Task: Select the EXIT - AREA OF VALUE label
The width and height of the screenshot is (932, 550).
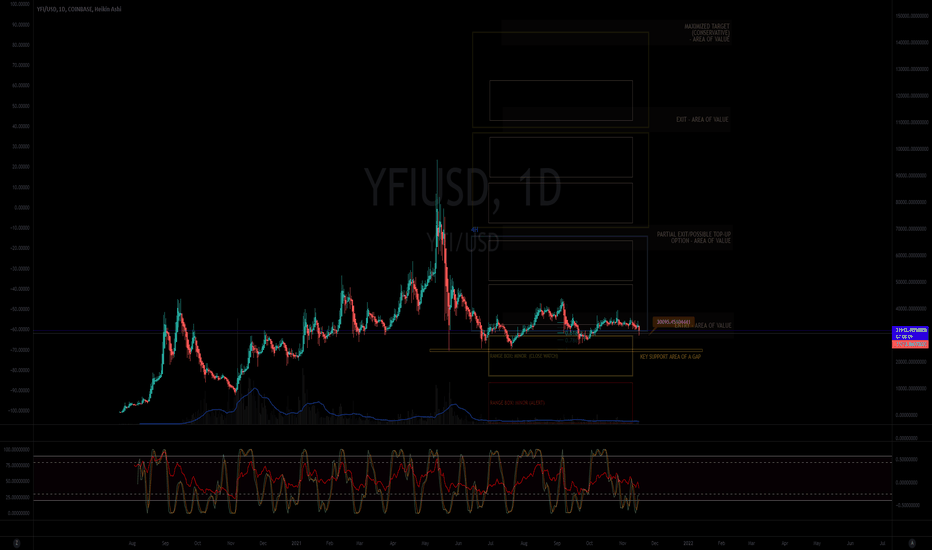Action: 702,120
